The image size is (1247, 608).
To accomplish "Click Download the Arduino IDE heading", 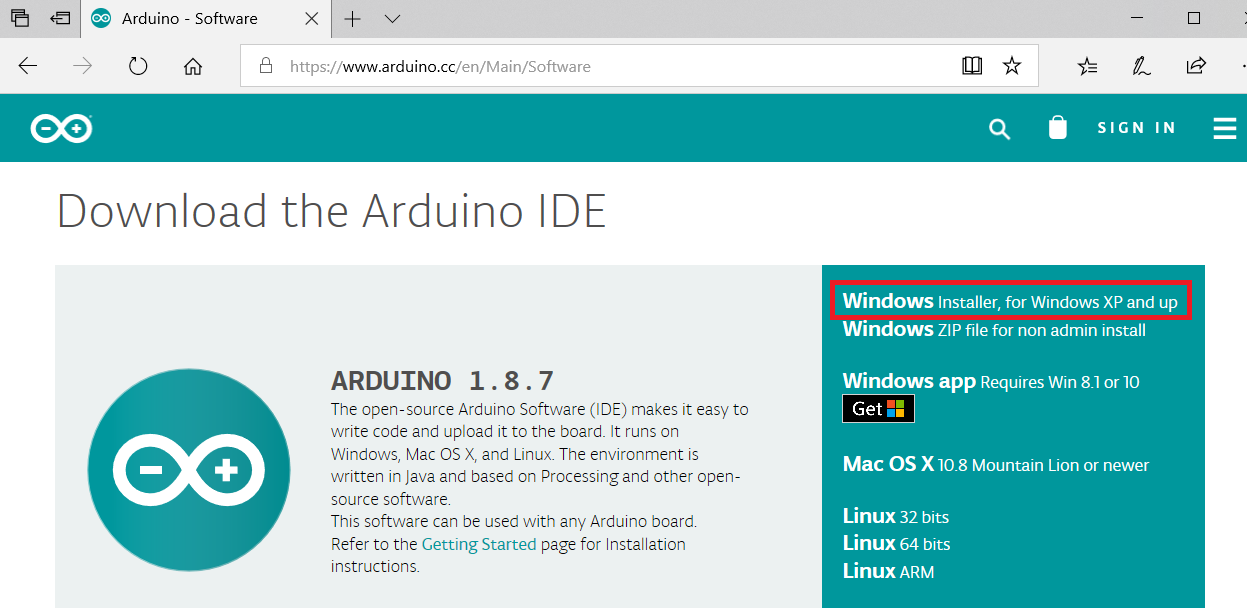I will coord(332,211).
